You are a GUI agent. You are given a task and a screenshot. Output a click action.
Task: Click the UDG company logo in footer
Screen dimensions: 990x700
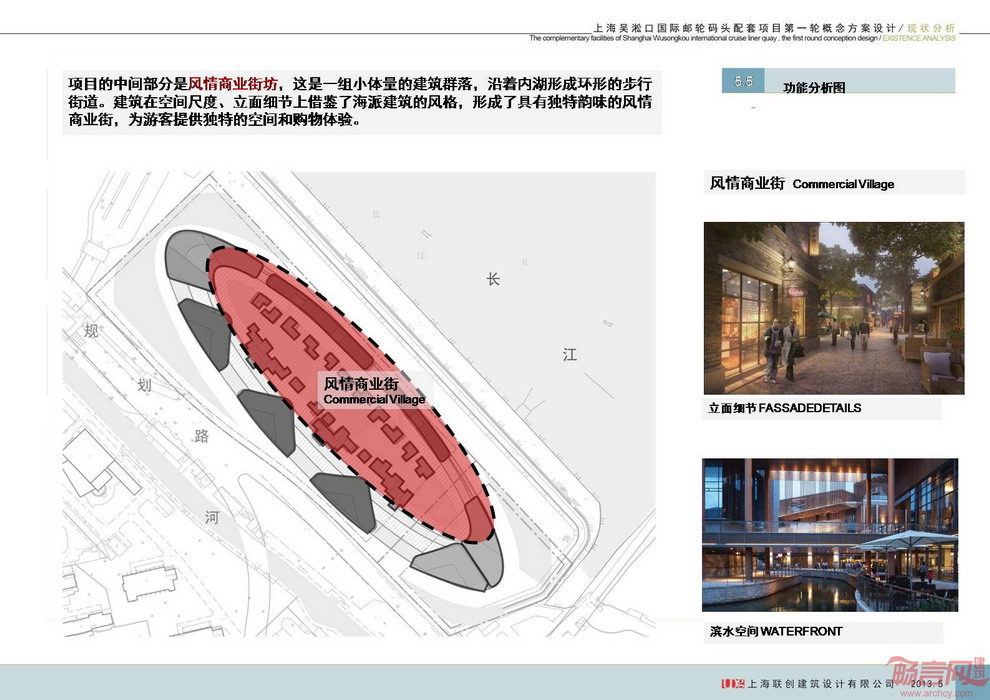[x=730, y=683]
